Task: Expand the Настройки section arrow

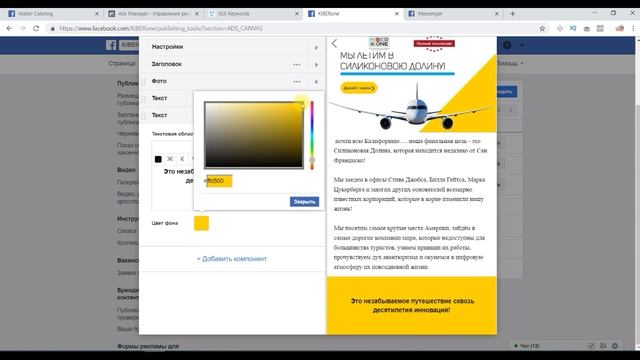Action: pyautogui.click(x=316, y=47)
